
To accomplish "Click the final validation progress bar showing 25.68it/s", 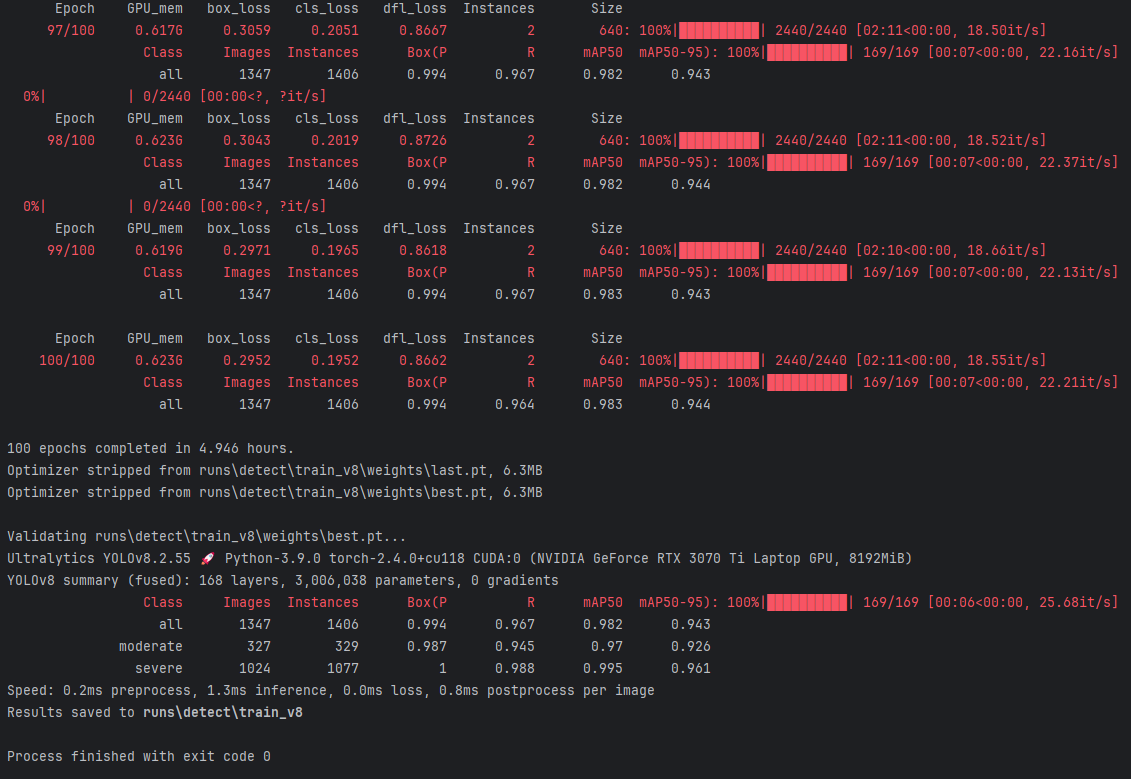I will pos(807,602).
